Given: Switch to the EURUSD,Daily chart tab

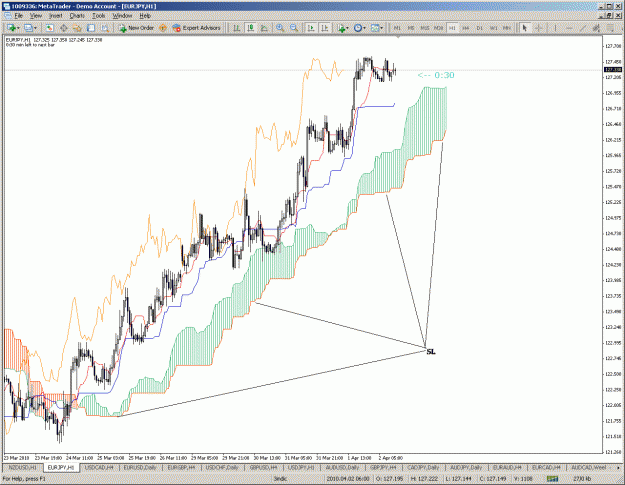Looking at the screenshot, I should (140, 467).
